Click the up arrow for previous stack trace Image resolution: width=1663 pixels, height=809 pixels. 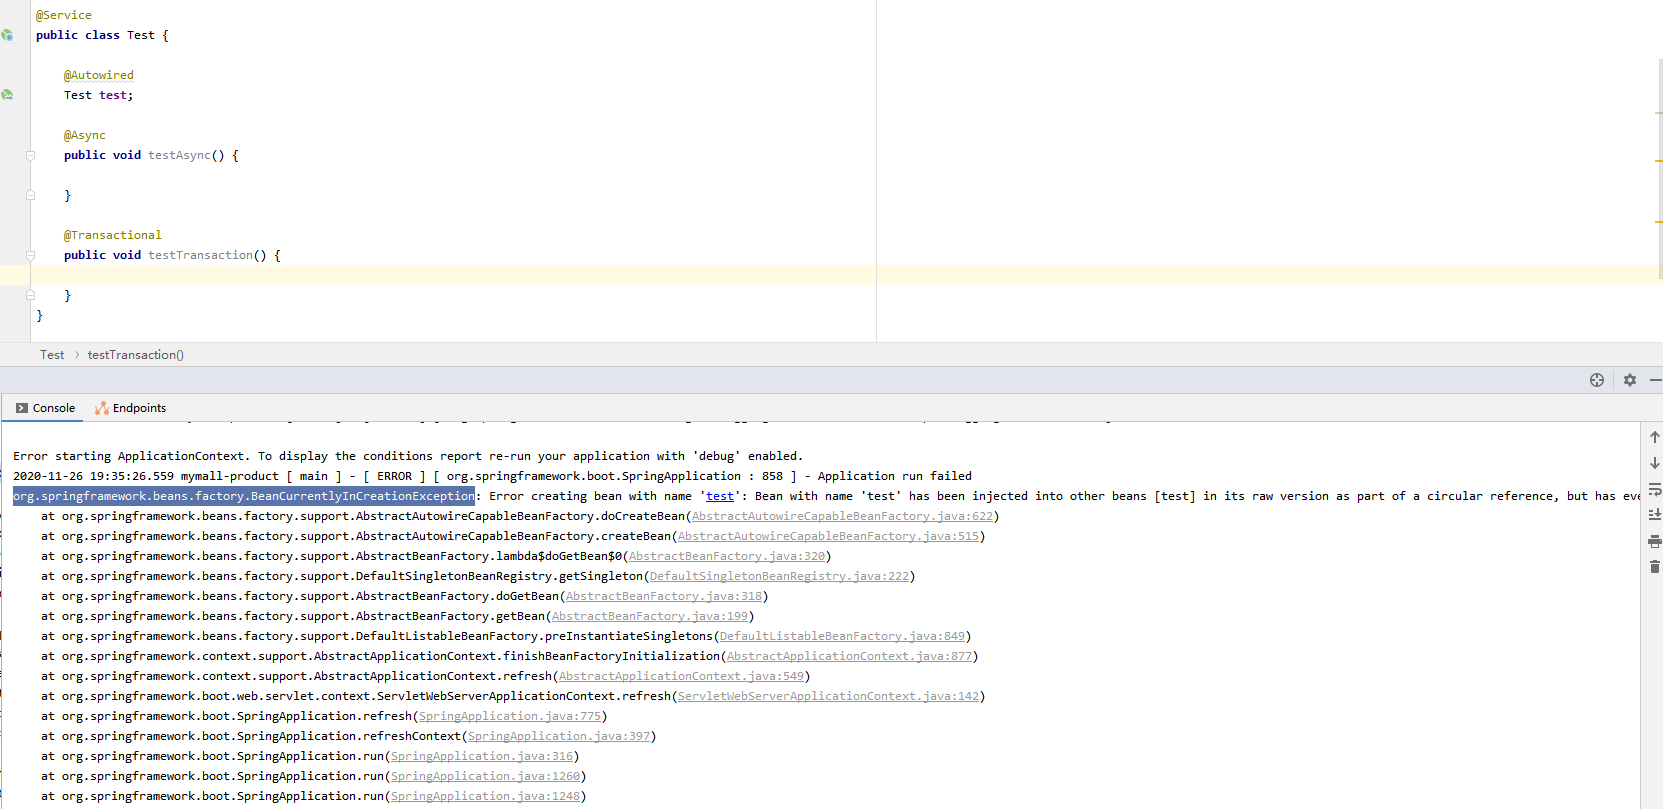(x=1654, y=437)
